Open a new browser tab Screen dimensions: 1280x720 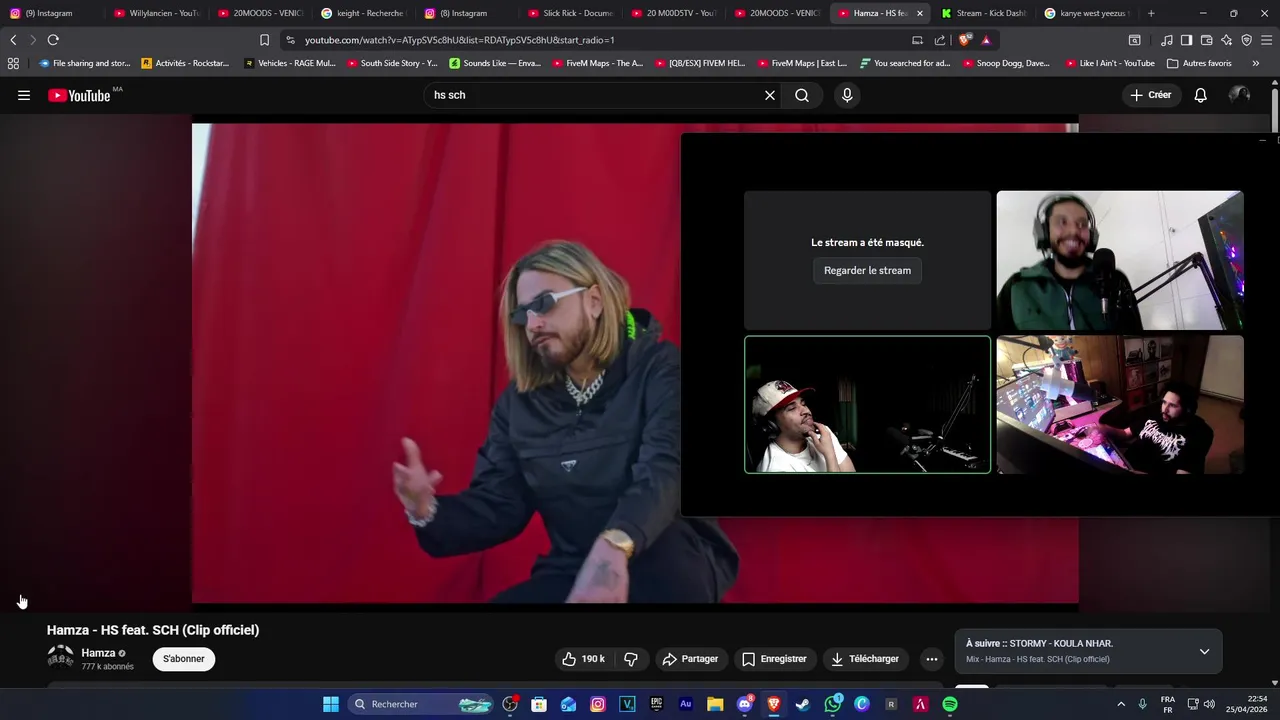pyautogui.click(x=1151, y=13)
